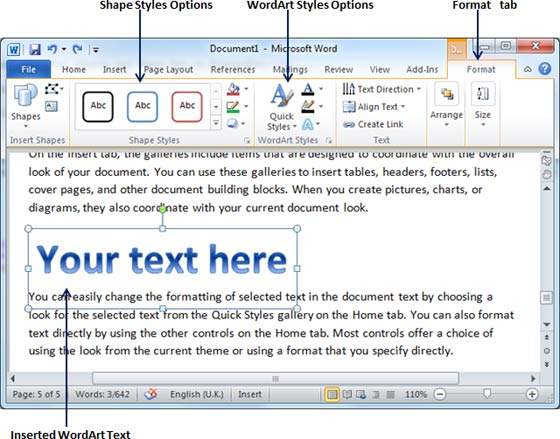Click the Draw Text Box icon
560x439 pixels.
click(51, 106)
